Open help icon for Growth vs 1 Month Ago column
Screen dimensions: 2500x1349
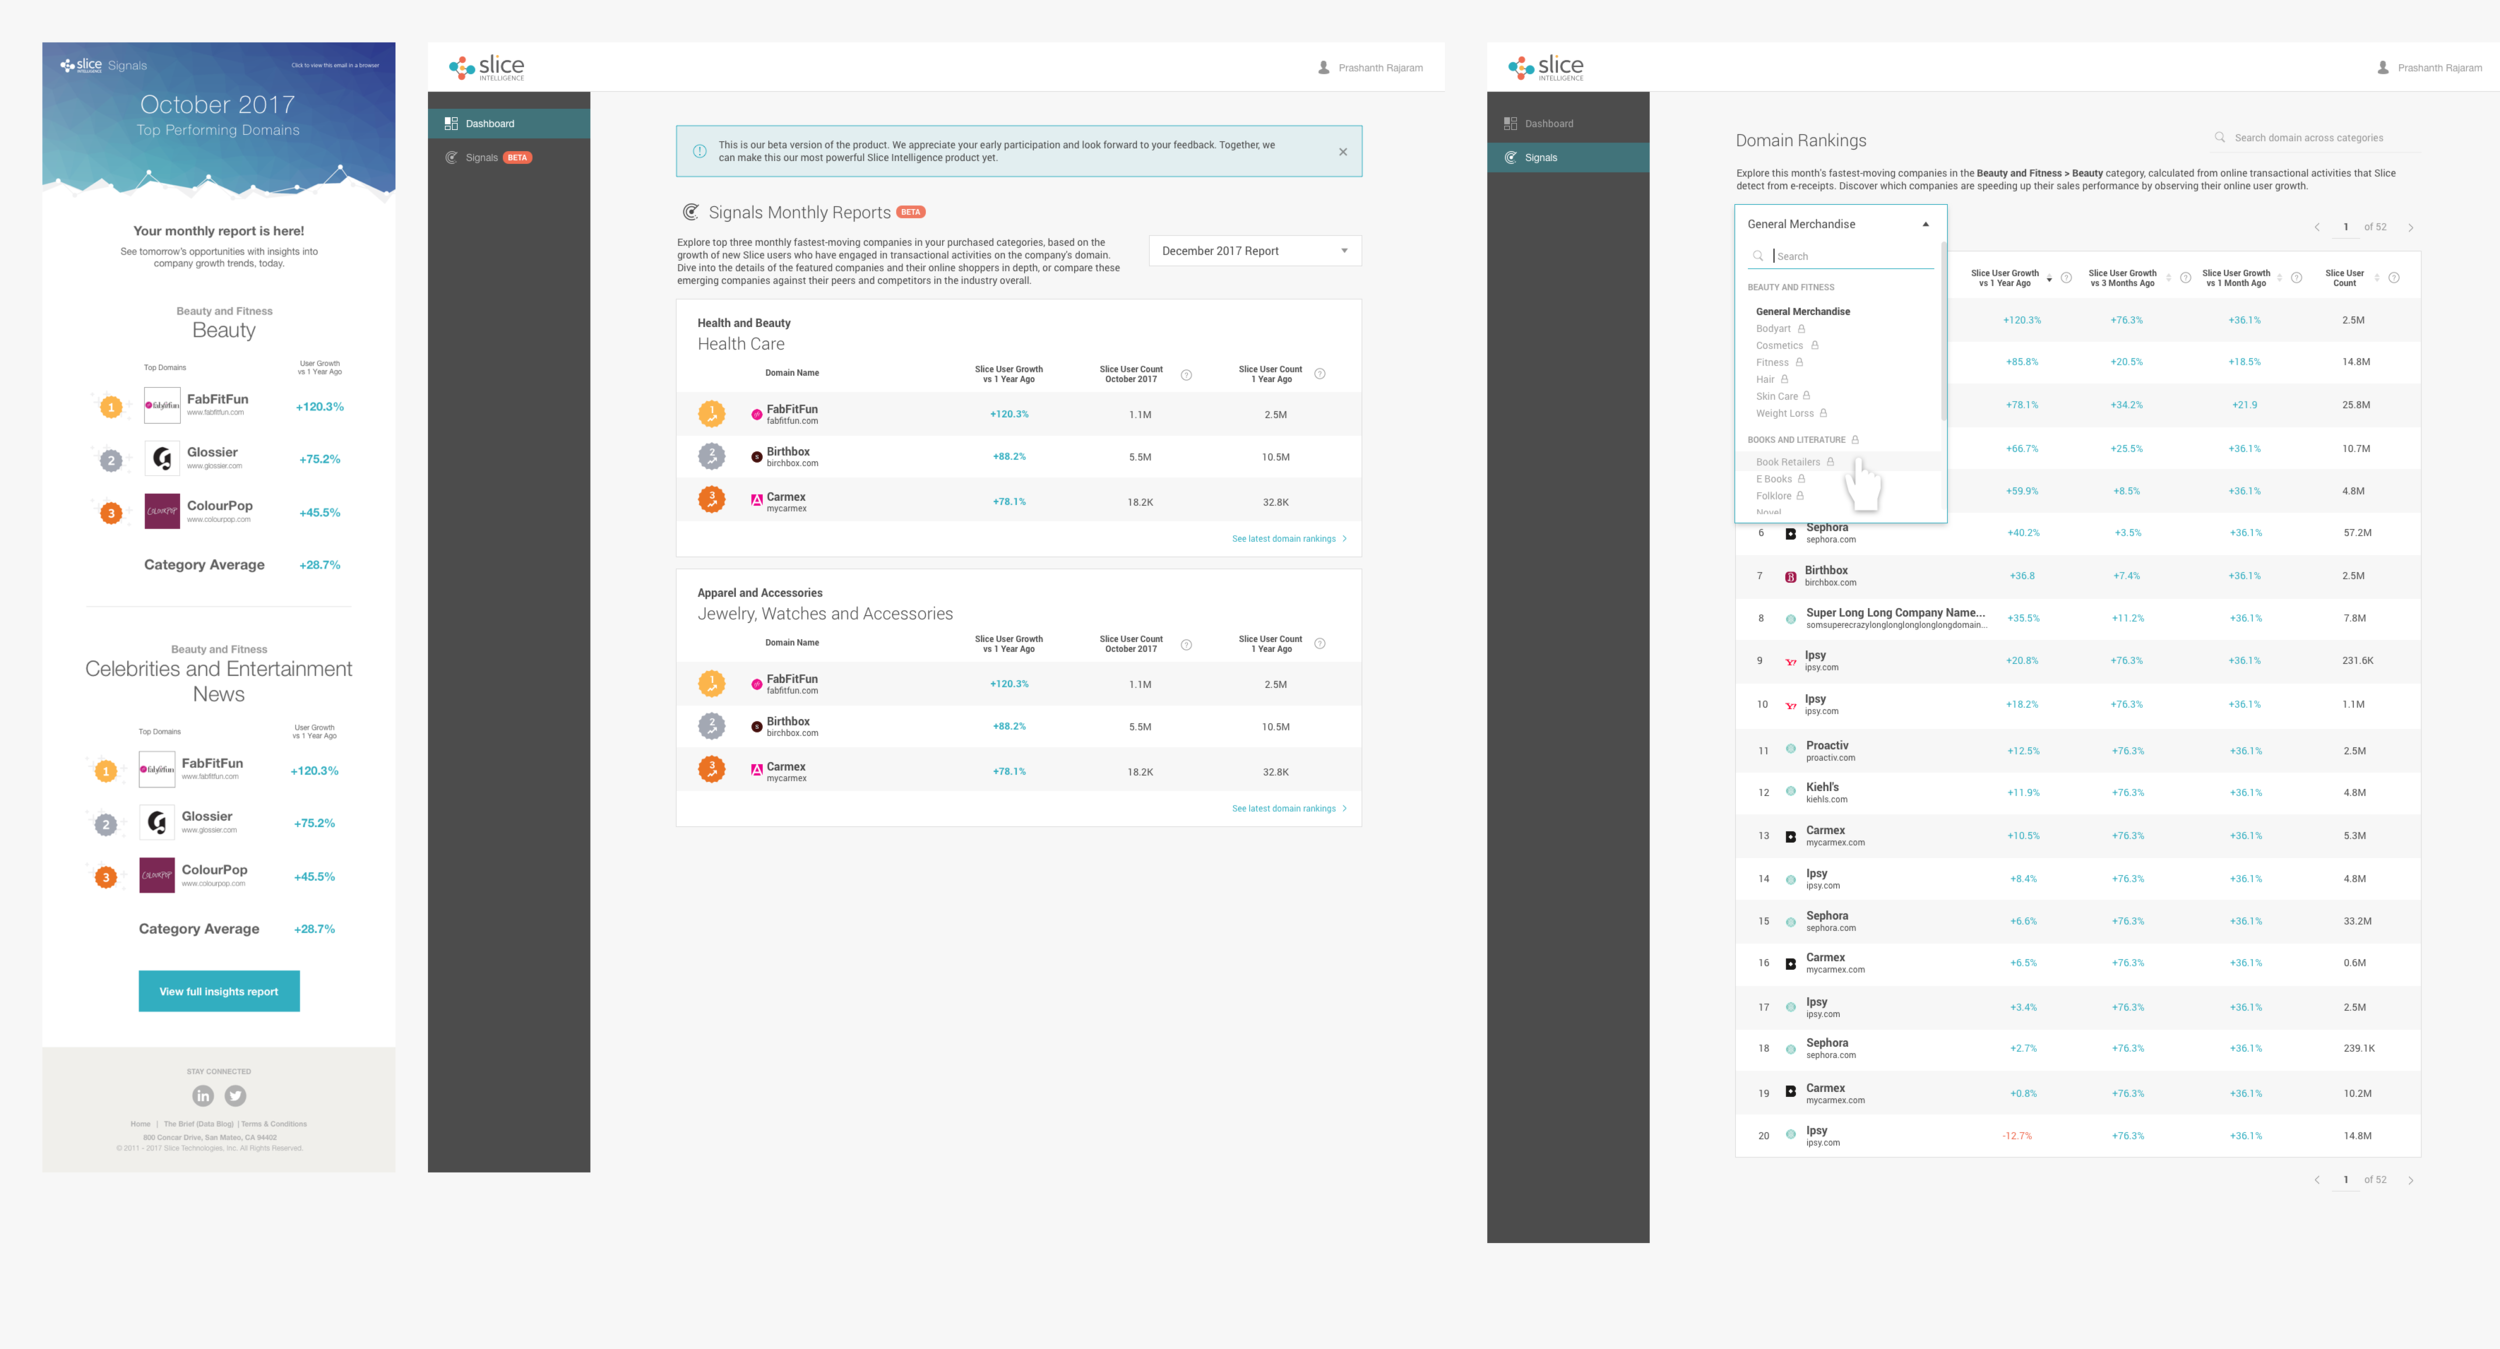coord(2296,278)
